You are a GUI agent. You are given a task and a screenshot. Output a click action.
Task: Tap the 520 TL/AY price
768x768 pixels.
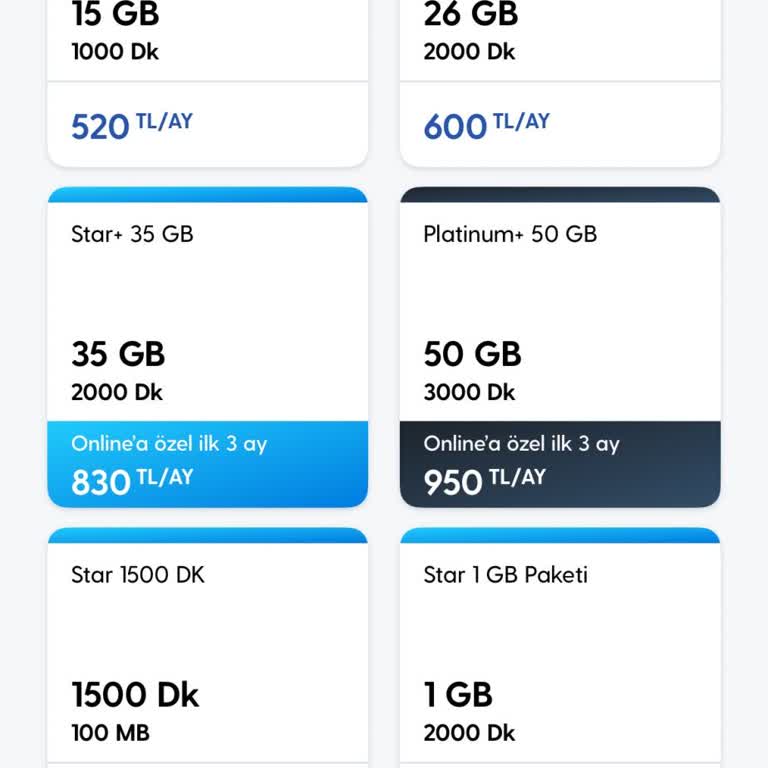[x=131, y=126]
